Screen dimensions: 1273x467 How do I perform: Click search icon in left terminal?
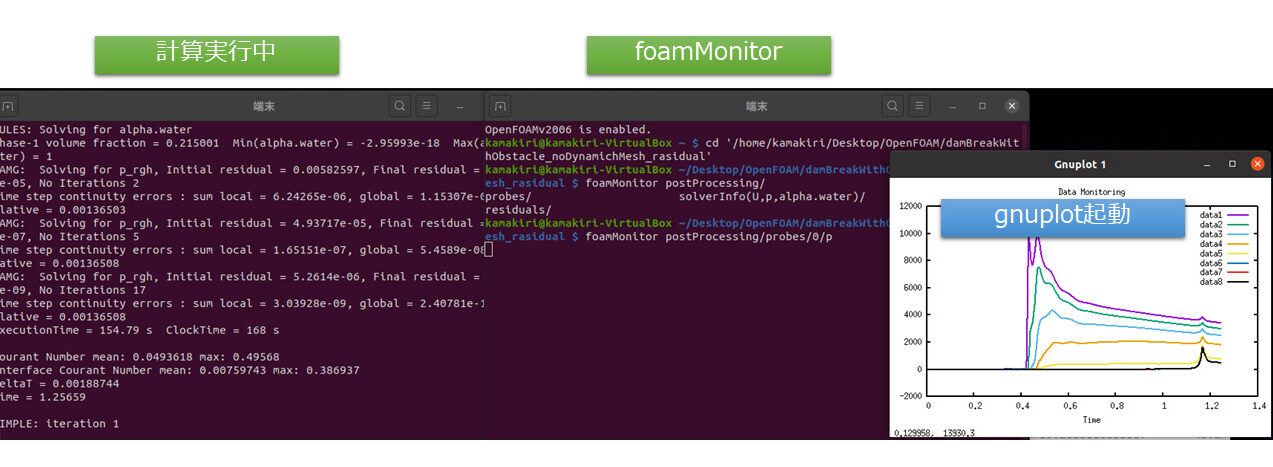coord(400,106)
